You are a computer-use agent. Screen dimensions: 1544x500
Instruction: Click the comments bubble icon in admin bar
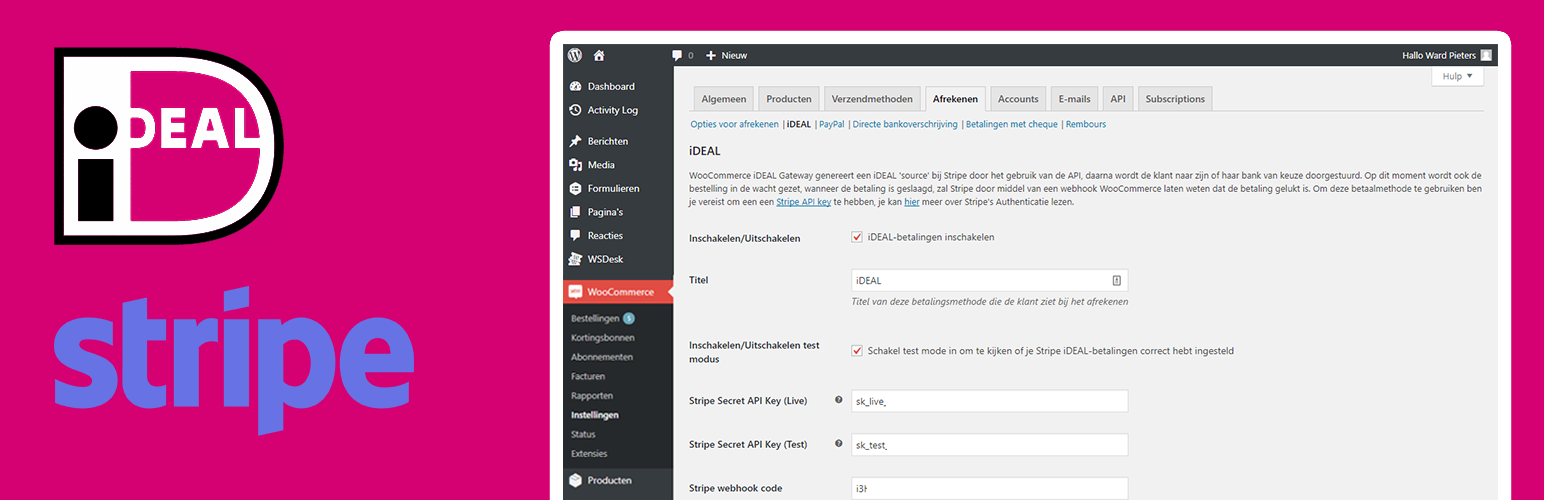(677, 56)
